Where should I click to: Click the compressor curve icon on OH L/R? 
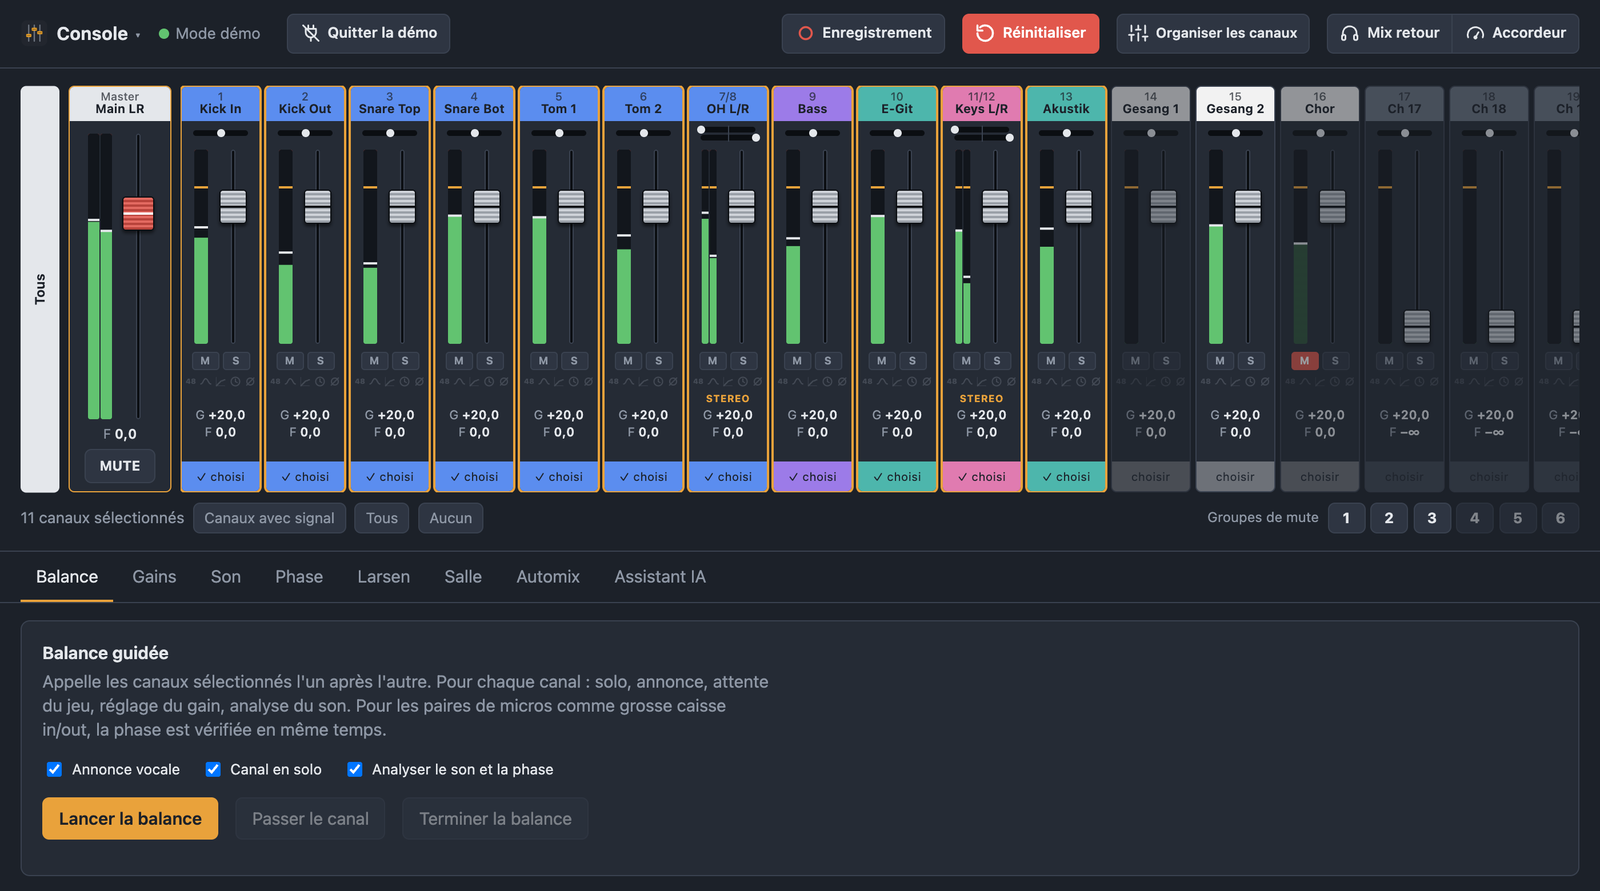(728, 382)
